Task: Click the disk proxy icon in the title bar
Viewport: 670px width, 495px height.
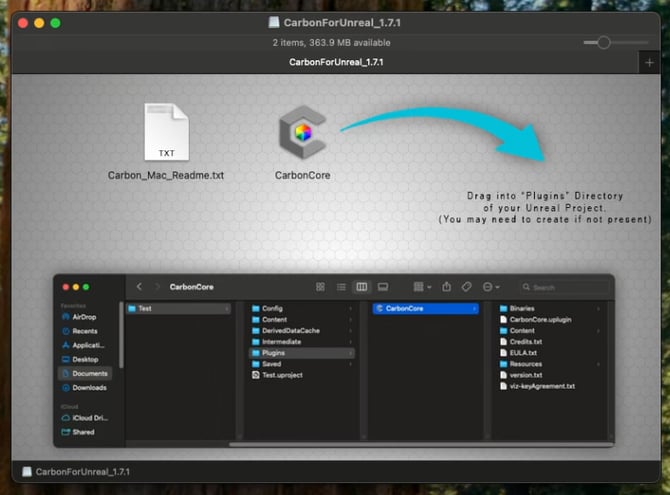Action: (x=274, y=22)
